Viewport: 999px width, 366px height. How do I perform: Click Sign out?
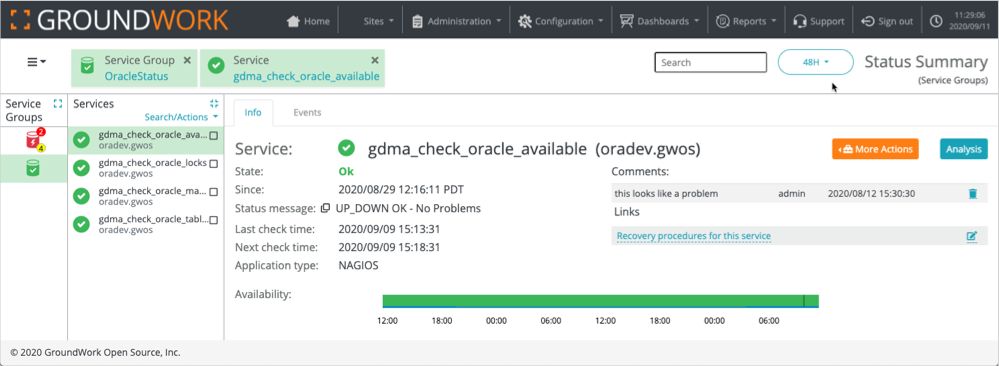[x=887, y=21]
